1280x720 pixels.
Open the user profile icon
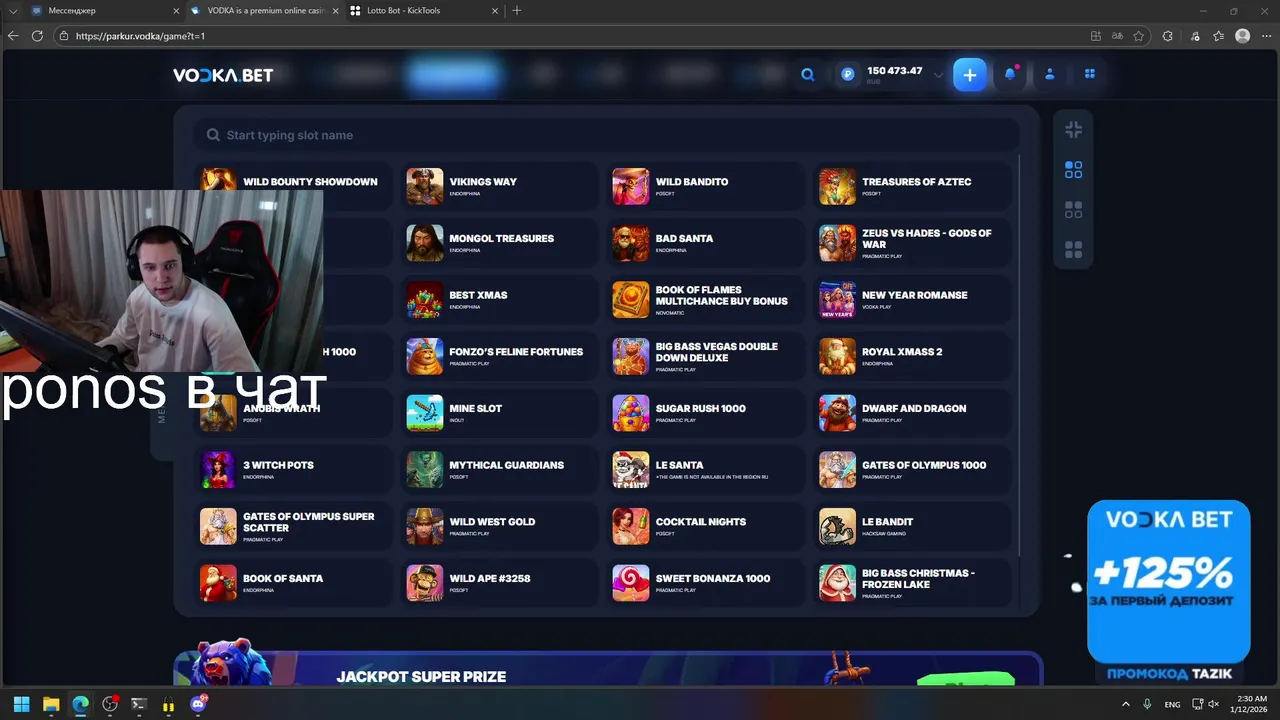pyautogui.click(x=1050, y=74)
